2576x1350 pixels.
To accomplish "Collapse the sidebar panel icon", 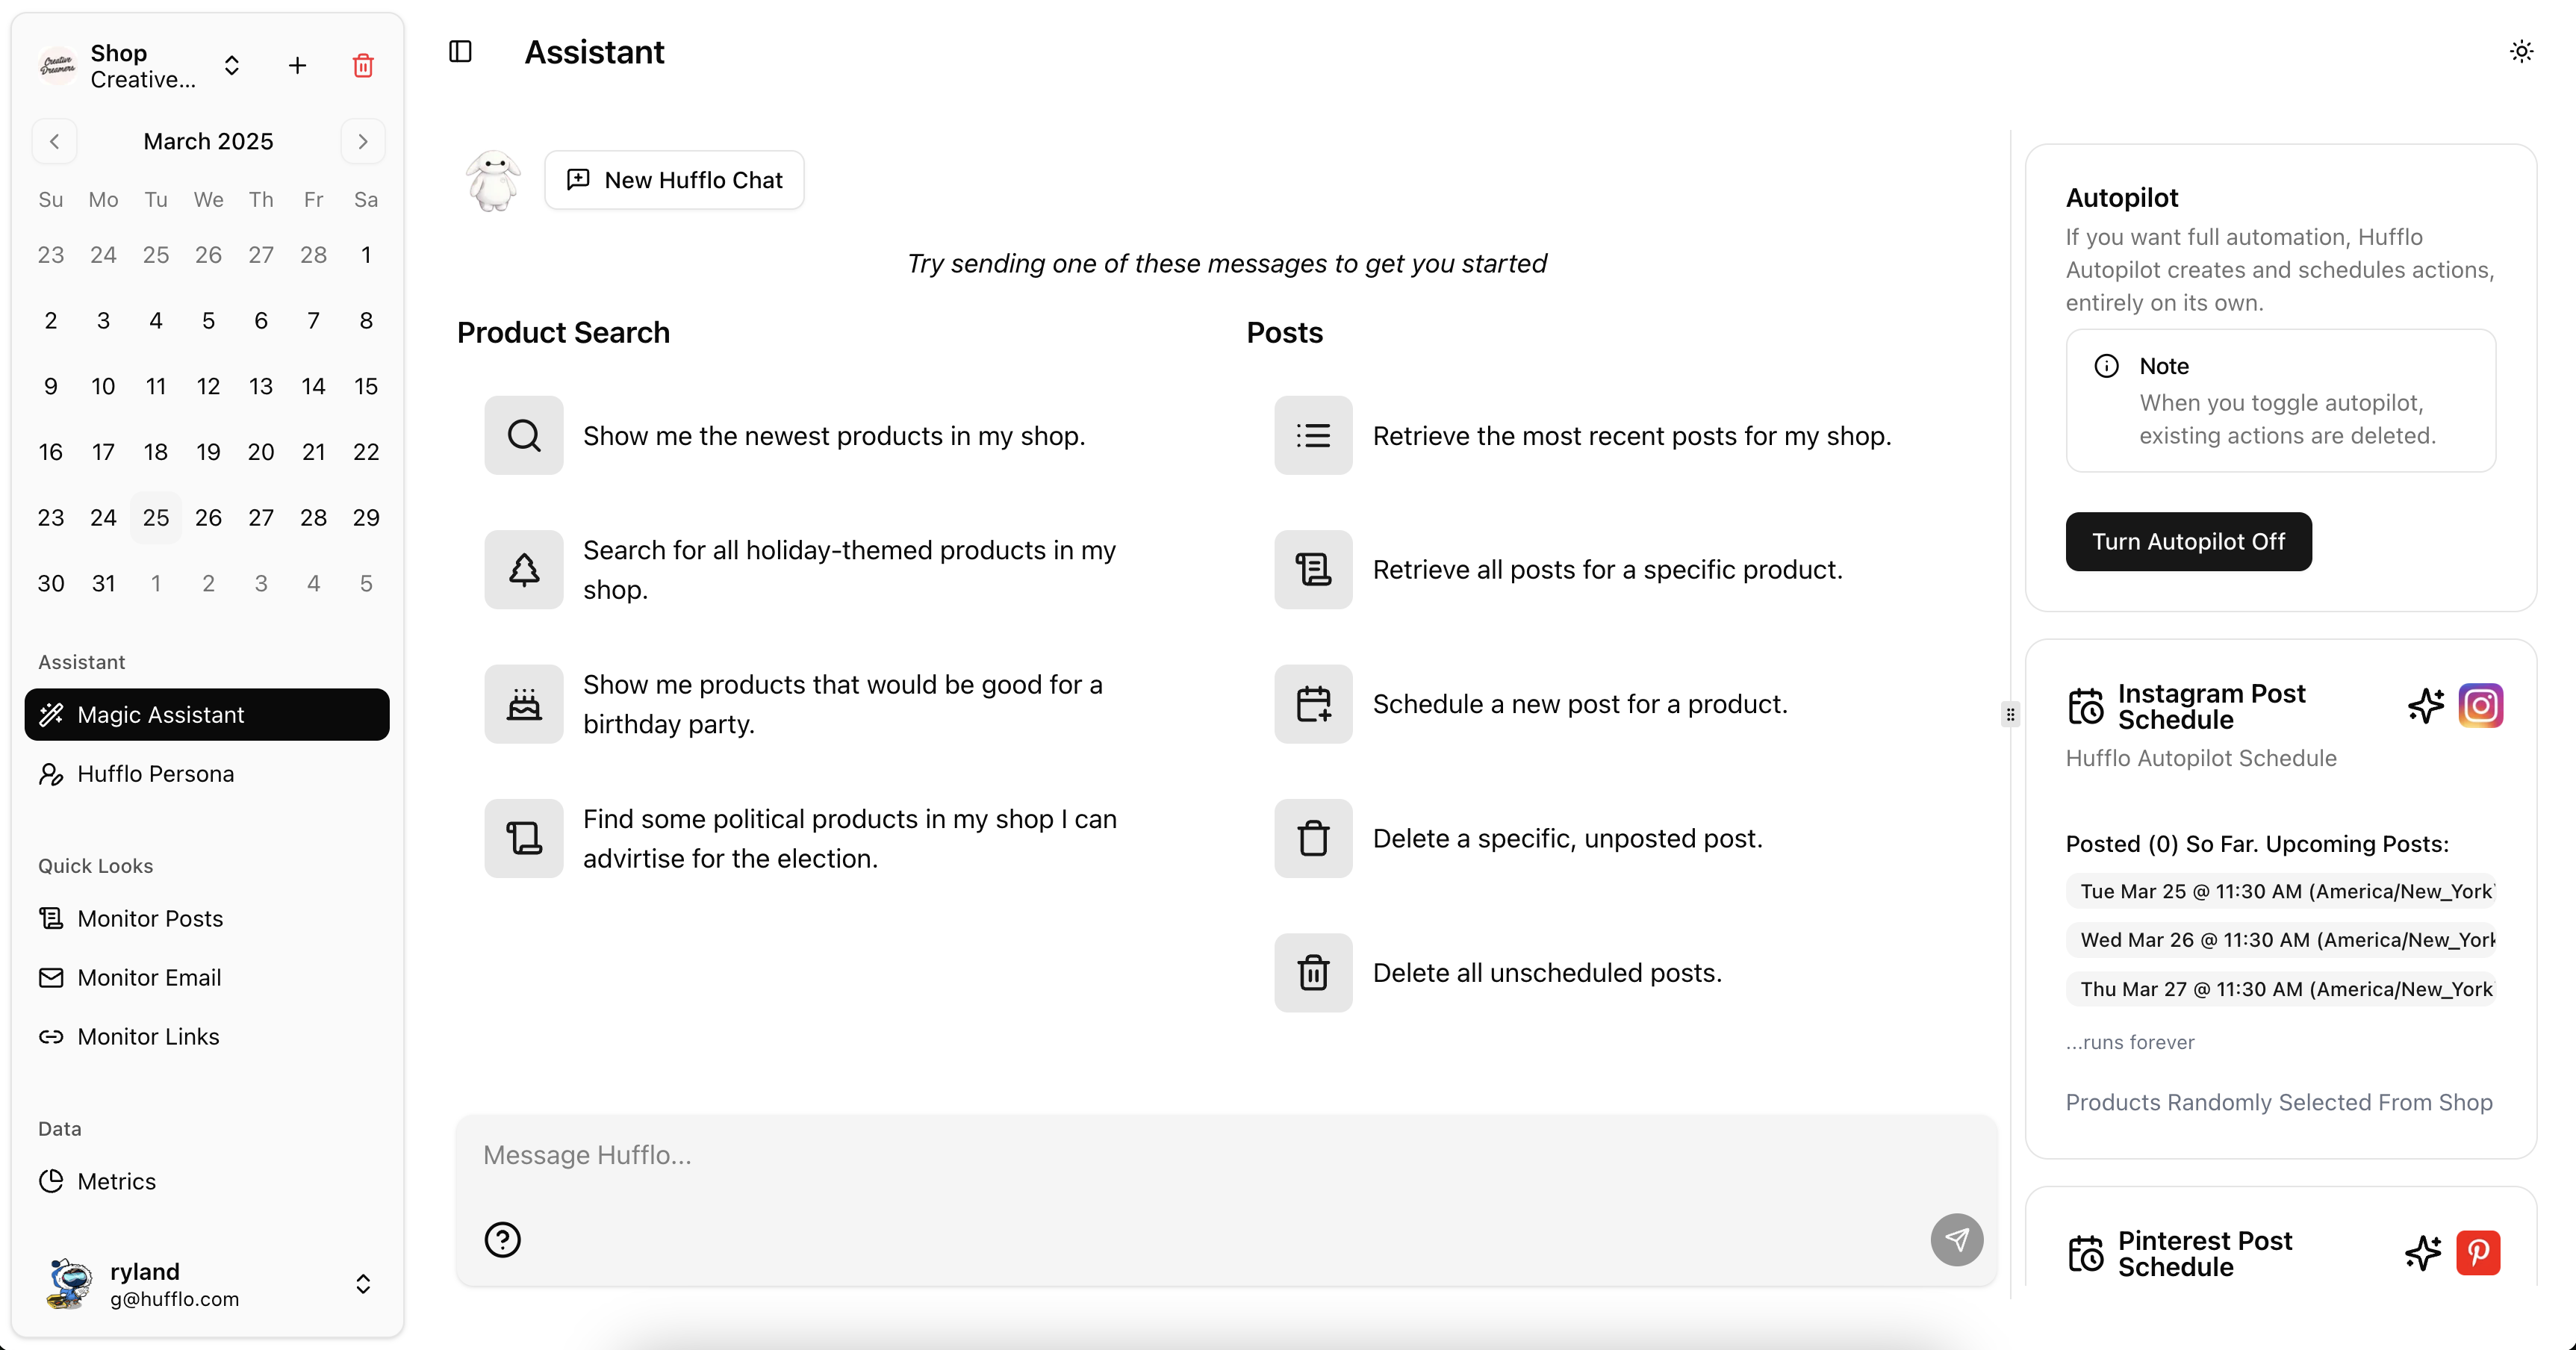I will pyautogui.click(x=460, y=51).
